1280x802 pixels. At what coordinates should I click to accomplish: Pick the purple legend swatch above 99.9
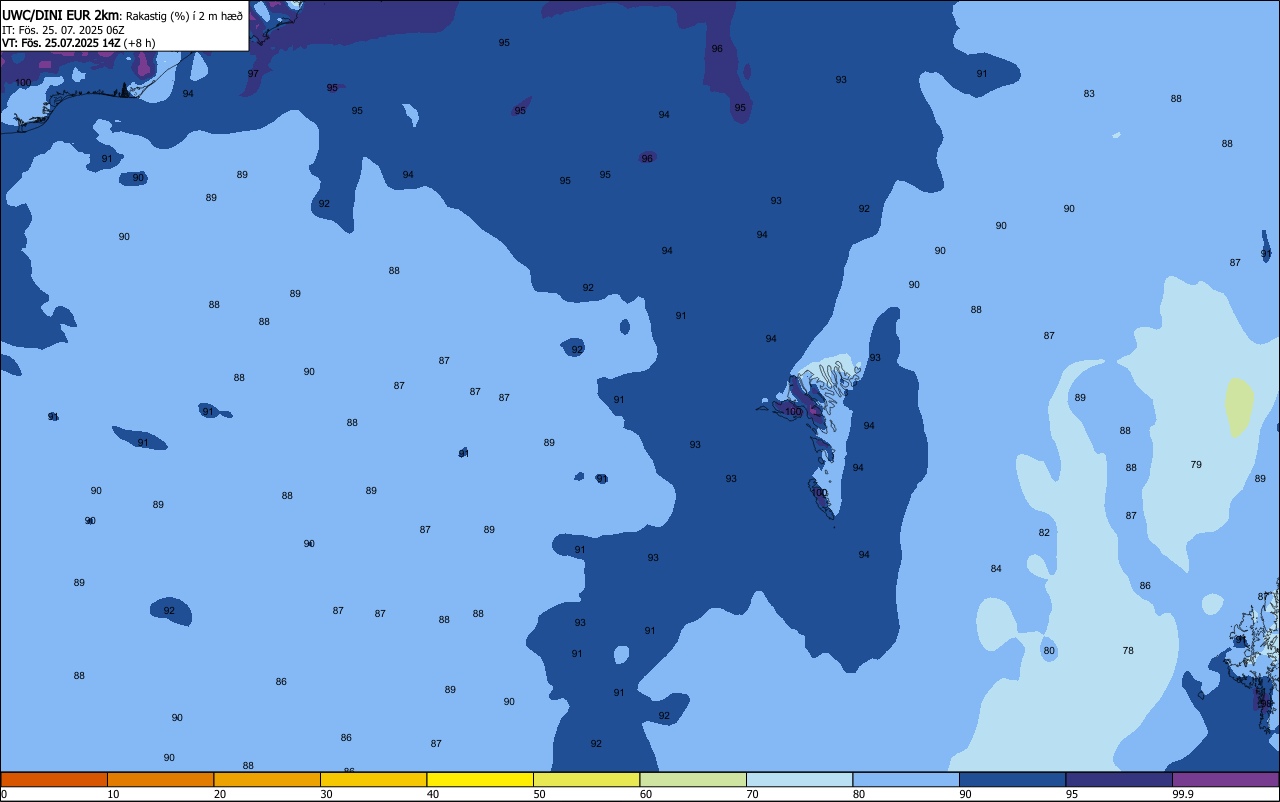click(x=1225, y=779)
